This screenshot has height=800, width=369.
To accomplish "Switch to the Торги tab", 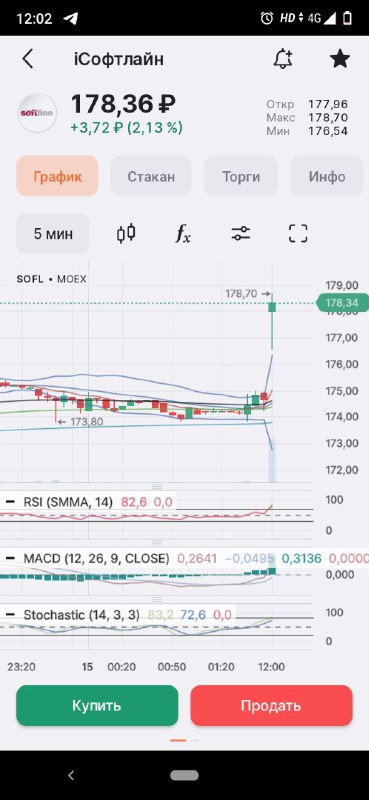I will point(241,177).
